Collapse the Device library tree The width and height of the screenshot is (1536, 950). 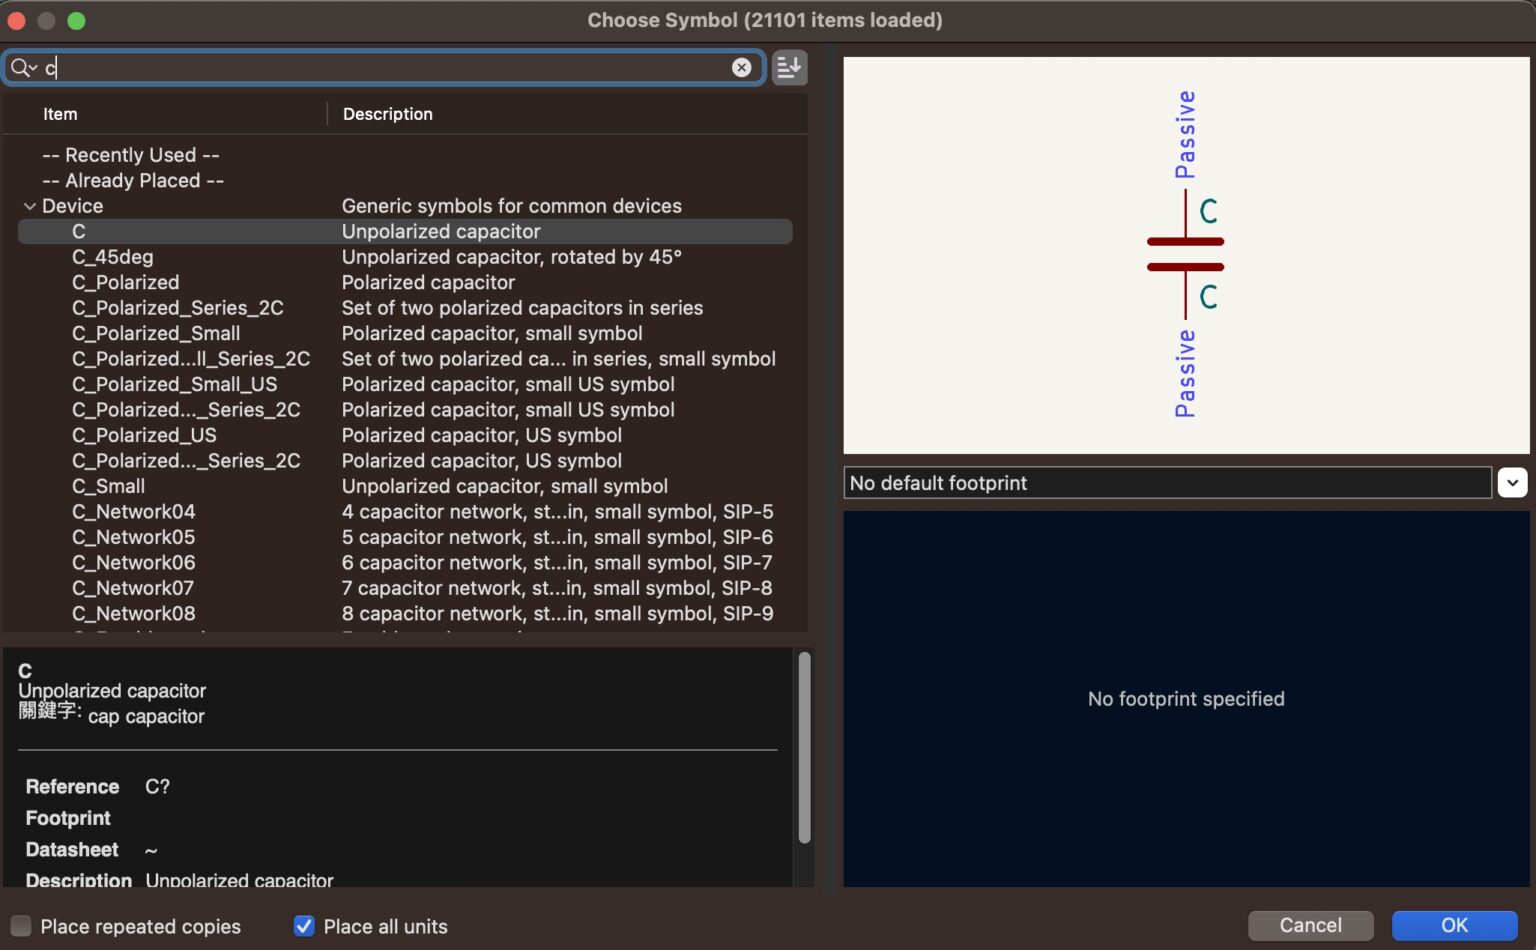coord(30,206)
